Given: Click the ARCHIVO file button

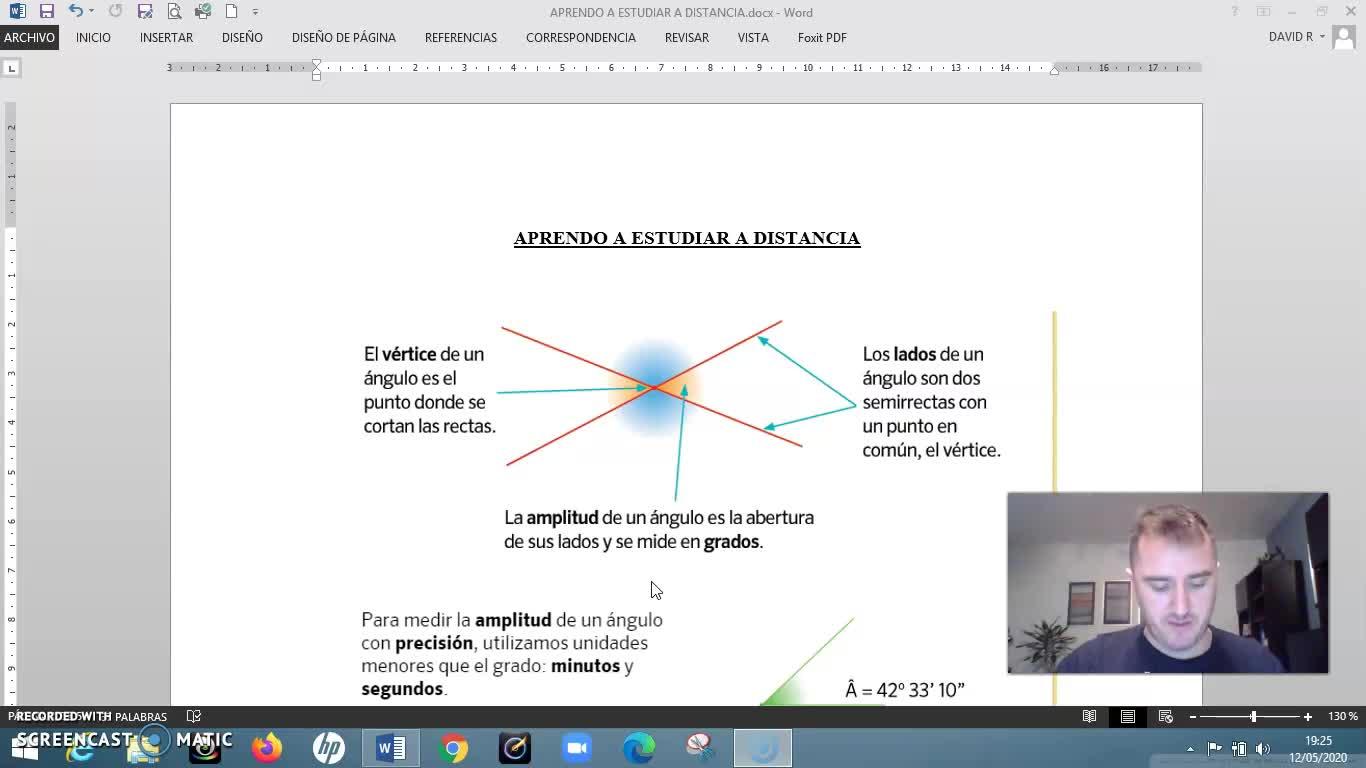Looking at the screenshot, I should (29, 37).
